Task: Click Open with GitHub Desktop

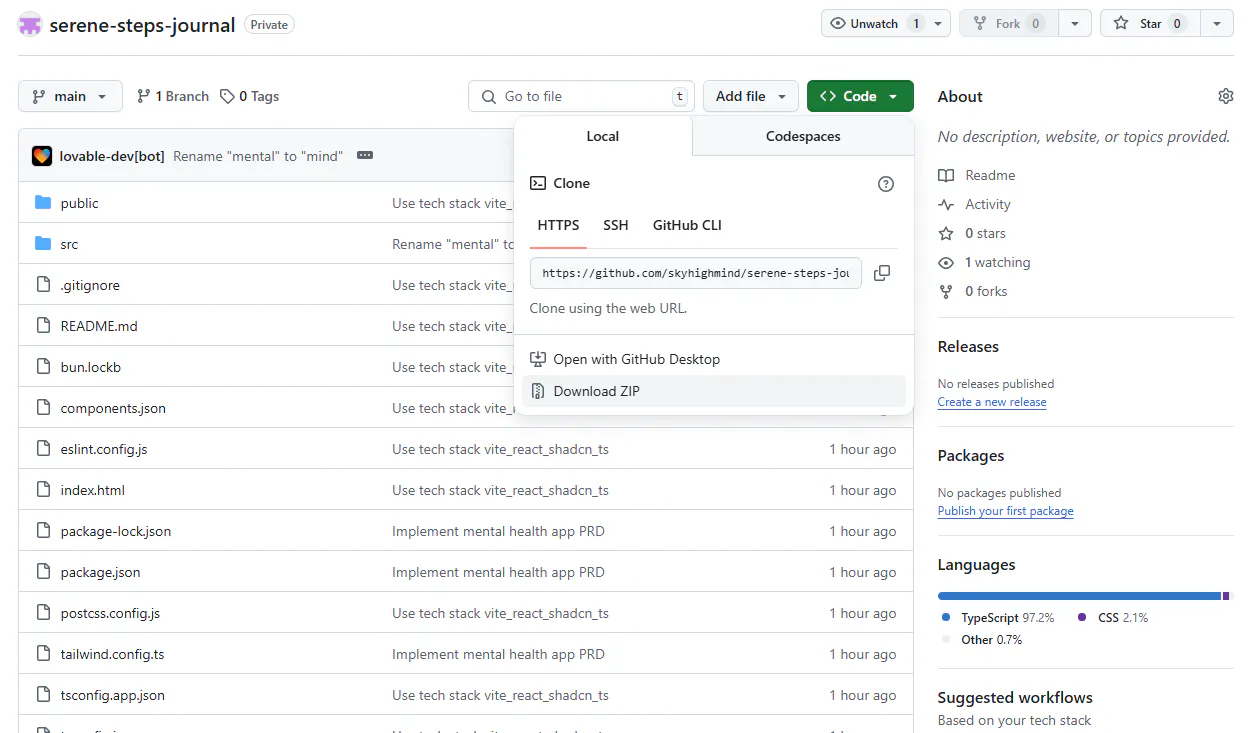Action: point(714,359)
